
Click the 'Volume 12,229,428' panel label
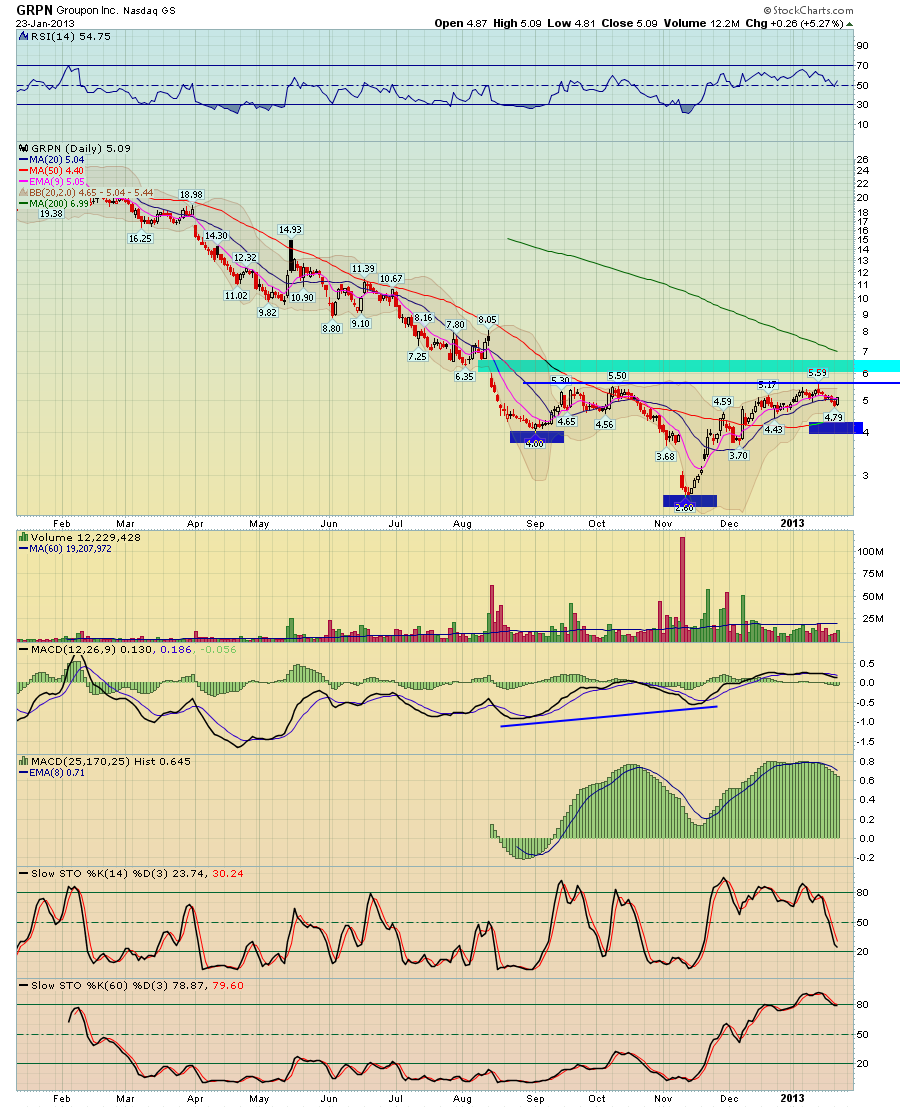pos(85,537)
